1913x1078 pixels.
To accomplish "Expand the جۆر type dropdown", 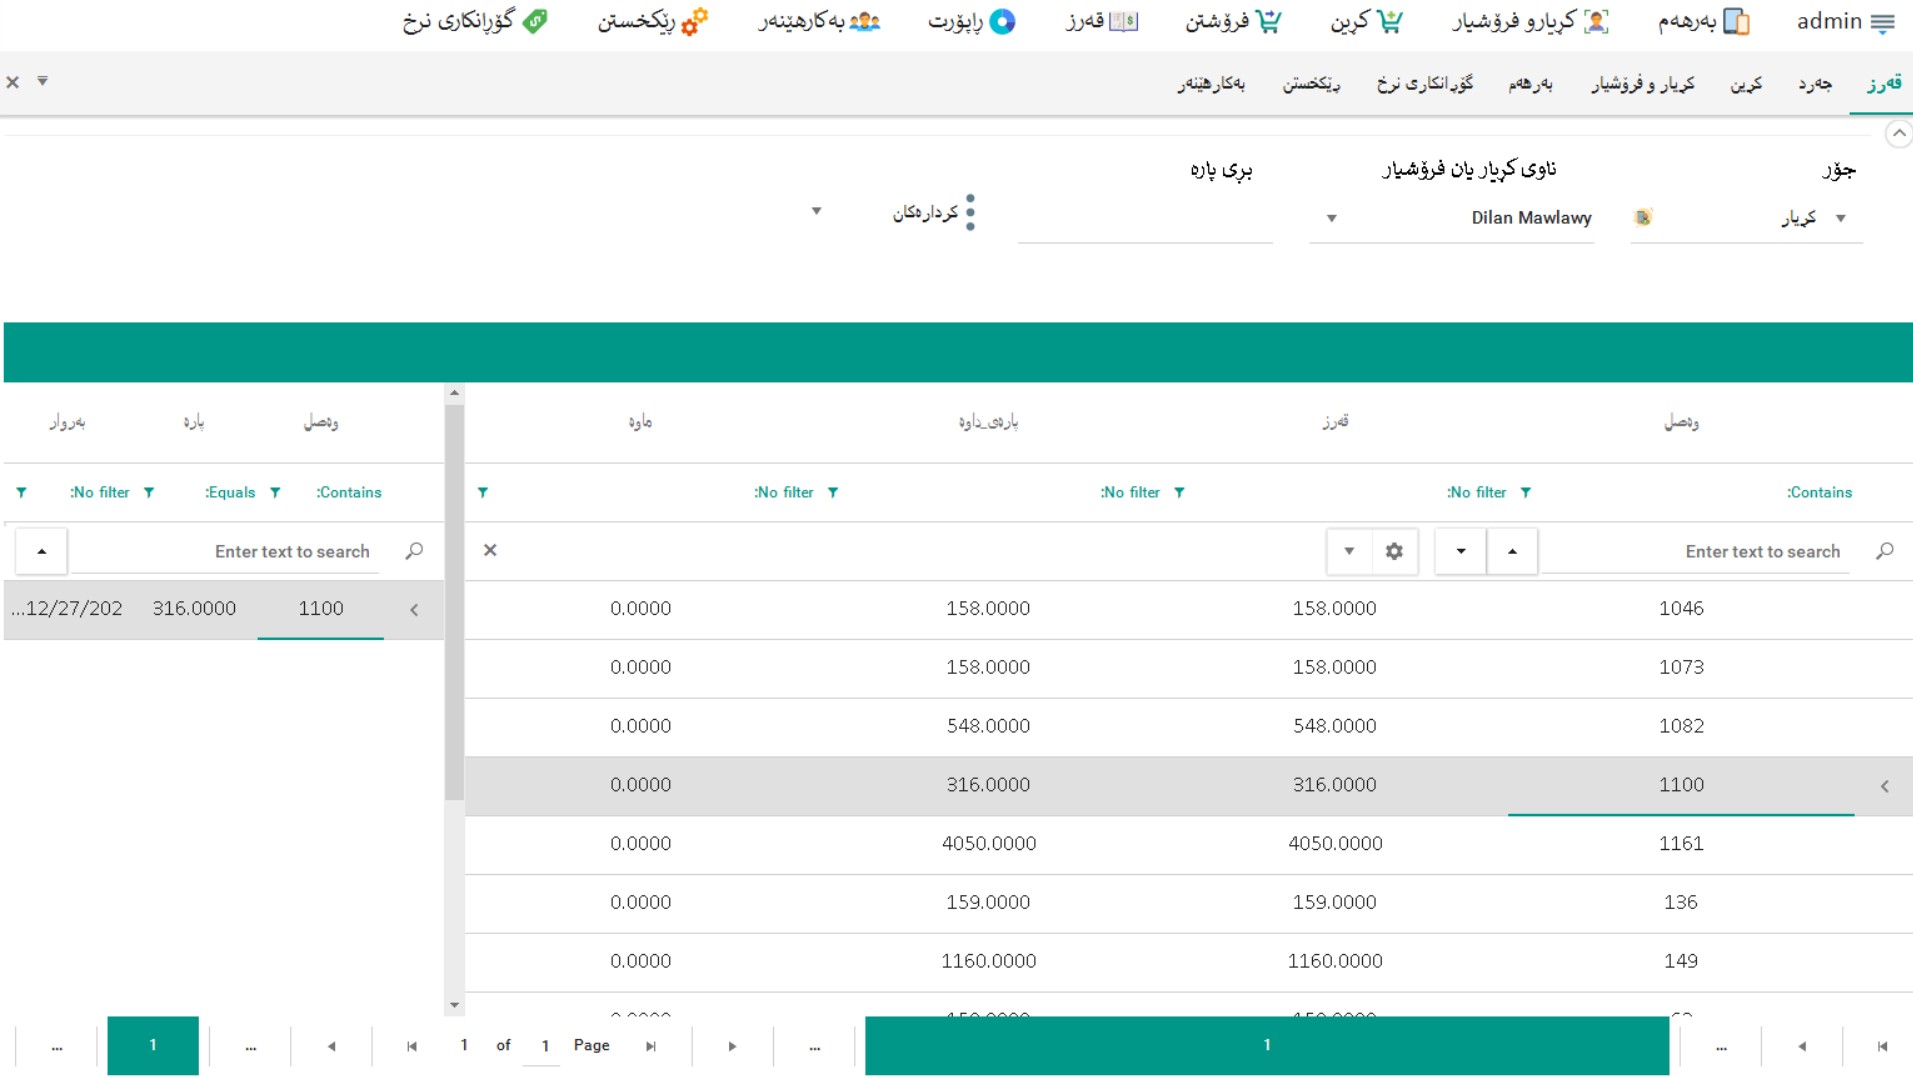I will [1840, 218].
